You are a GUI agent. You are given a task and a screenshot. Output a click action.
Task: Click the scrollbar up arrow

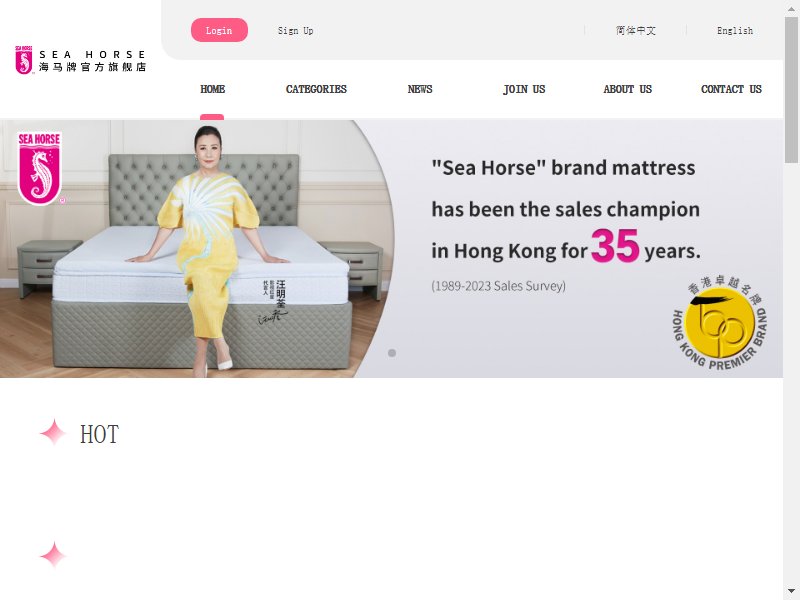tap(791, 9)
